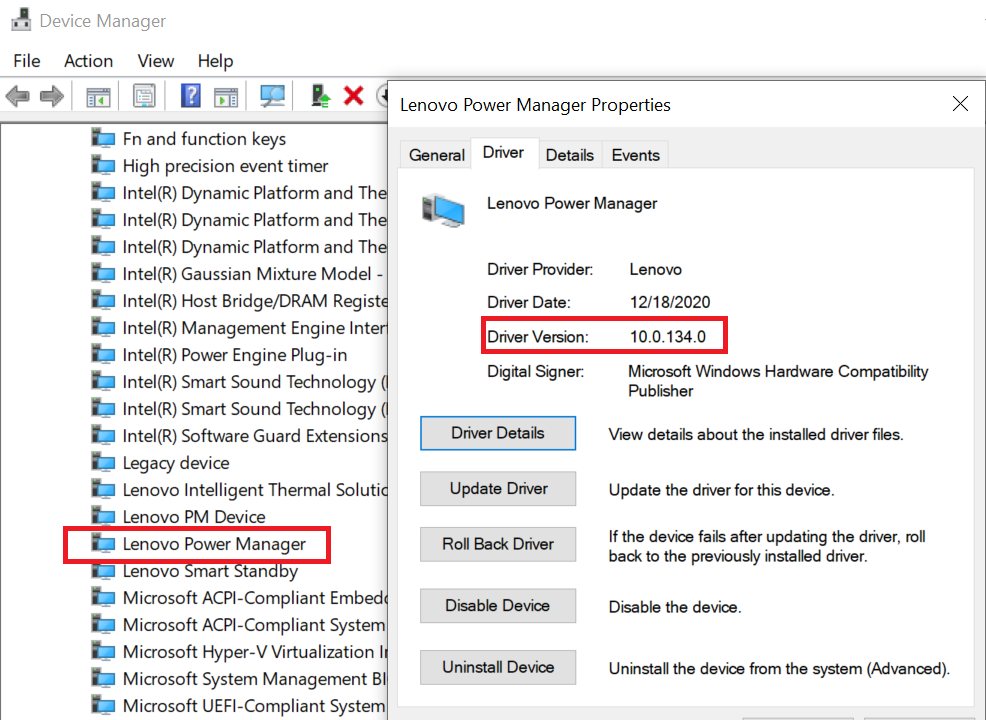Open the Help menu
This screenshot has height=720, width=986.
[216, 61]
